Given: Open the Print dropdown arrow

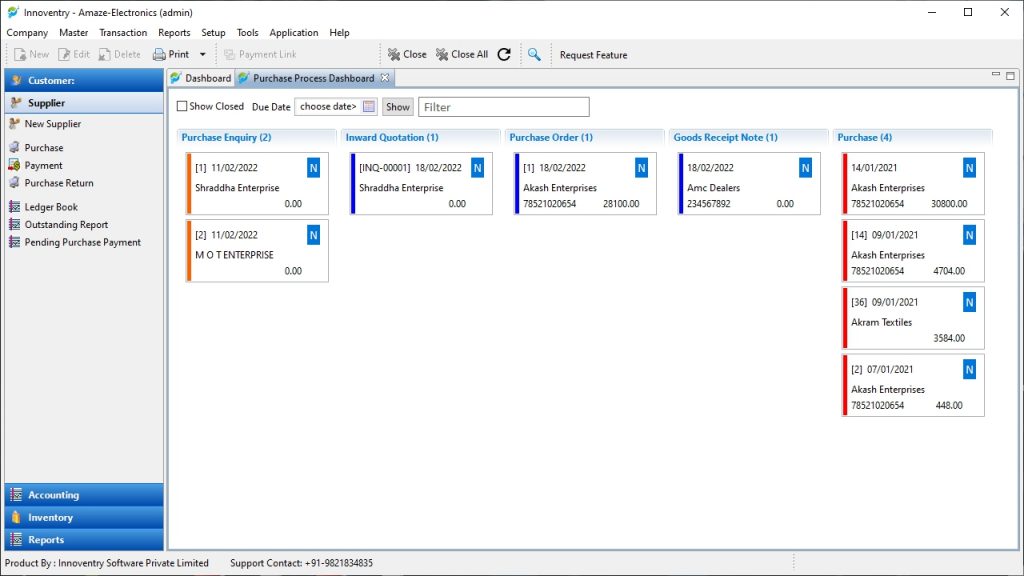Looking at the screenshot, I should [x=202, y=55].
